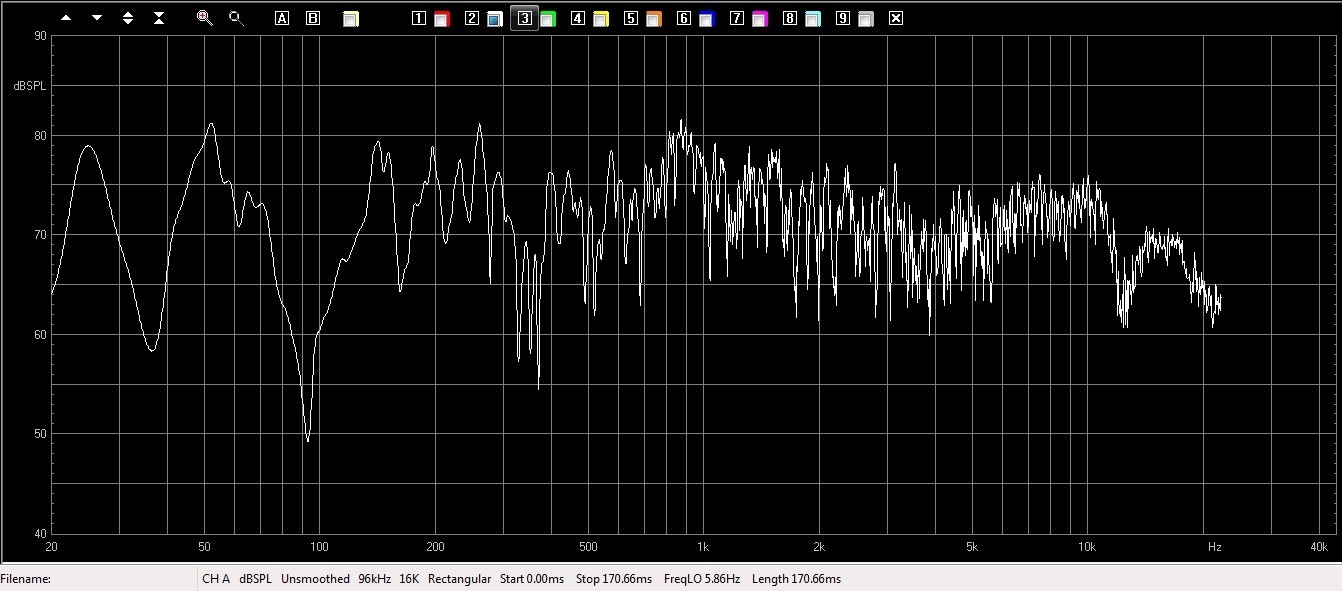1342x591 pixels.
Task: Click the X clear overlays button
Action: (x=895, y=18)
